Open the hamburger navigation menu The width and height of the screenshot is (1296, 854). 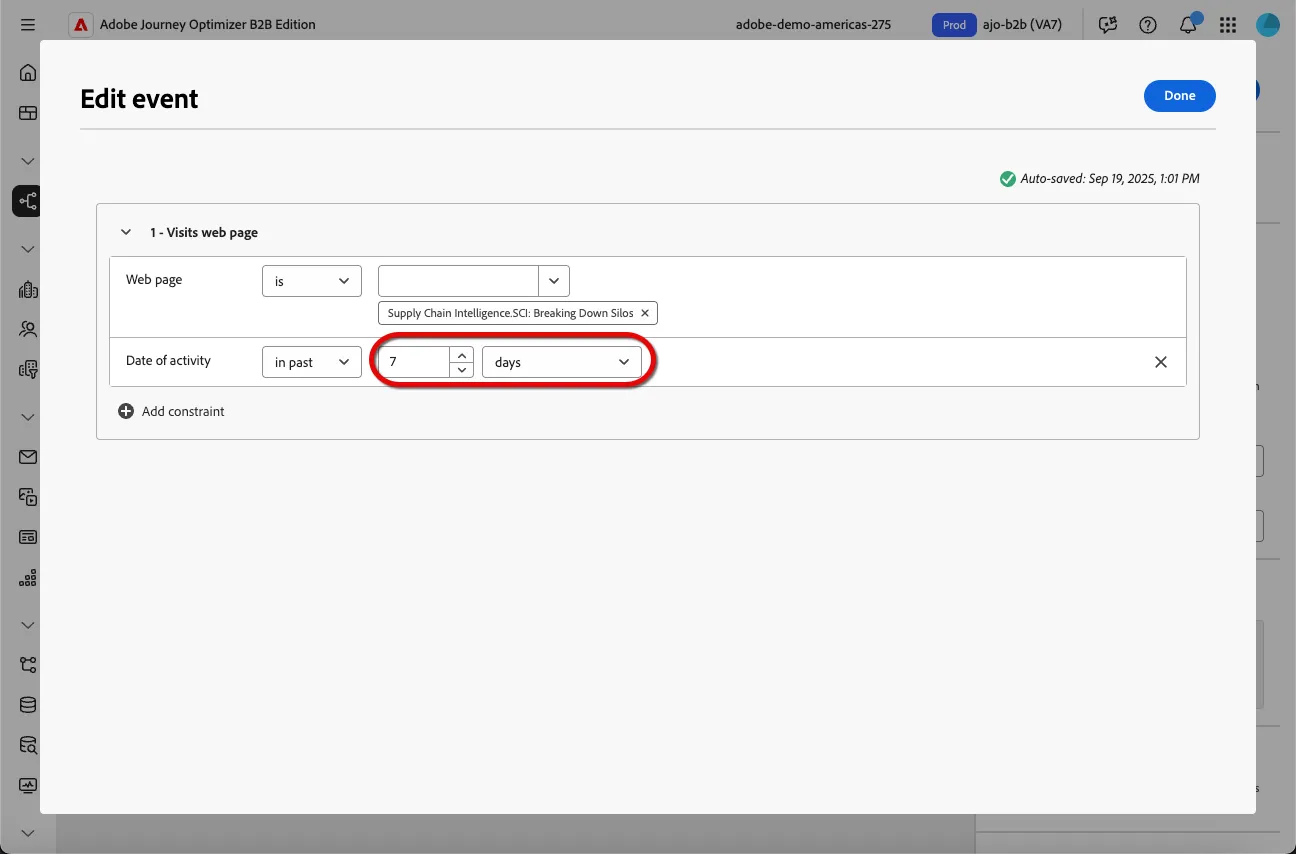[x=28, y=25]
